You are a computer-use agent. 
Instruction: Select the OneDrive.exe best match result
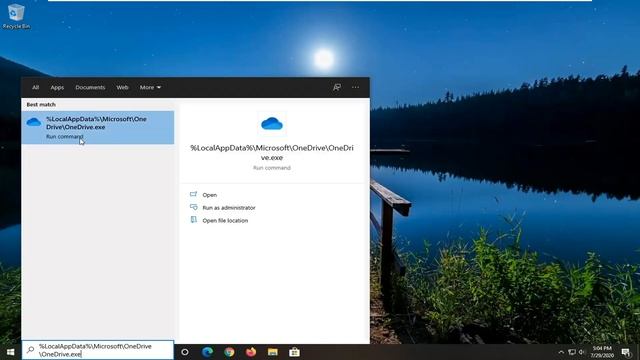point(98,127)
